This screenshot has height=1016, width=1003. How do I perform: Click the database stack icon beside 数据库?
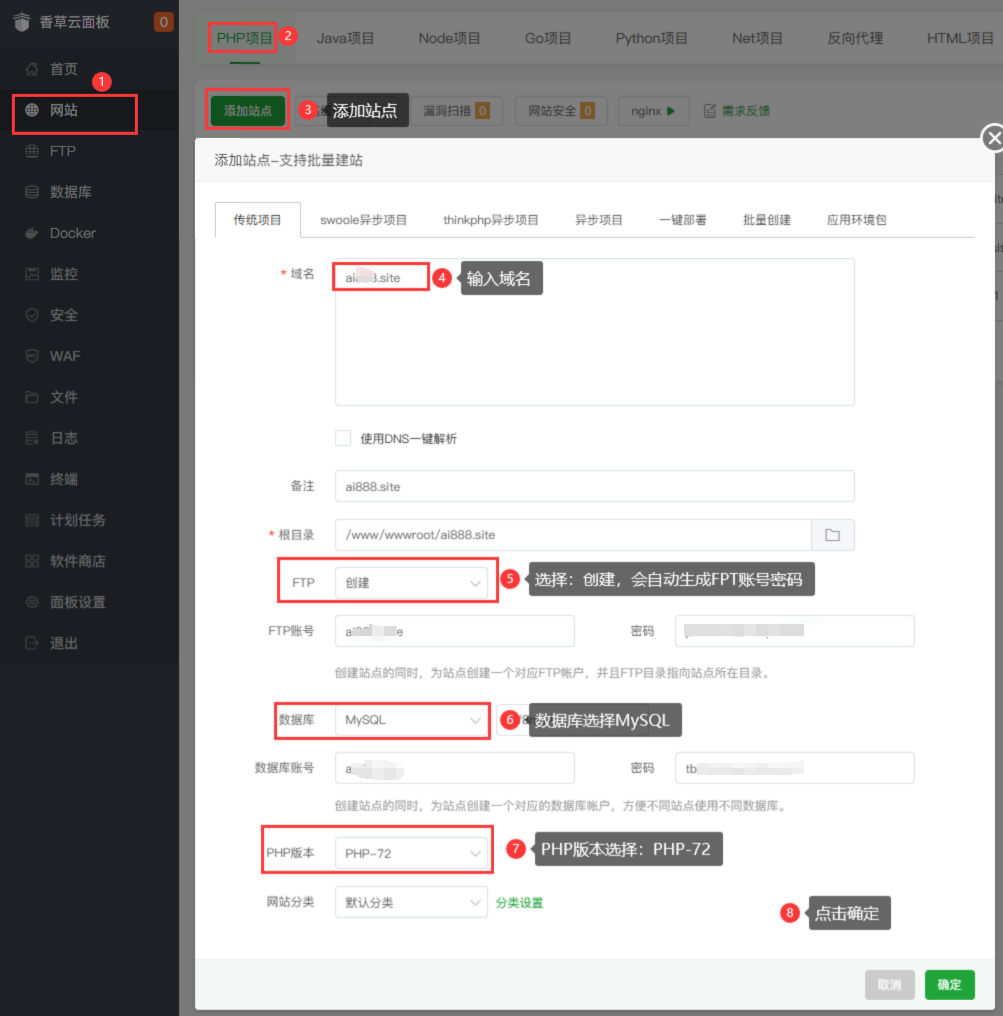tap(32, 192)
